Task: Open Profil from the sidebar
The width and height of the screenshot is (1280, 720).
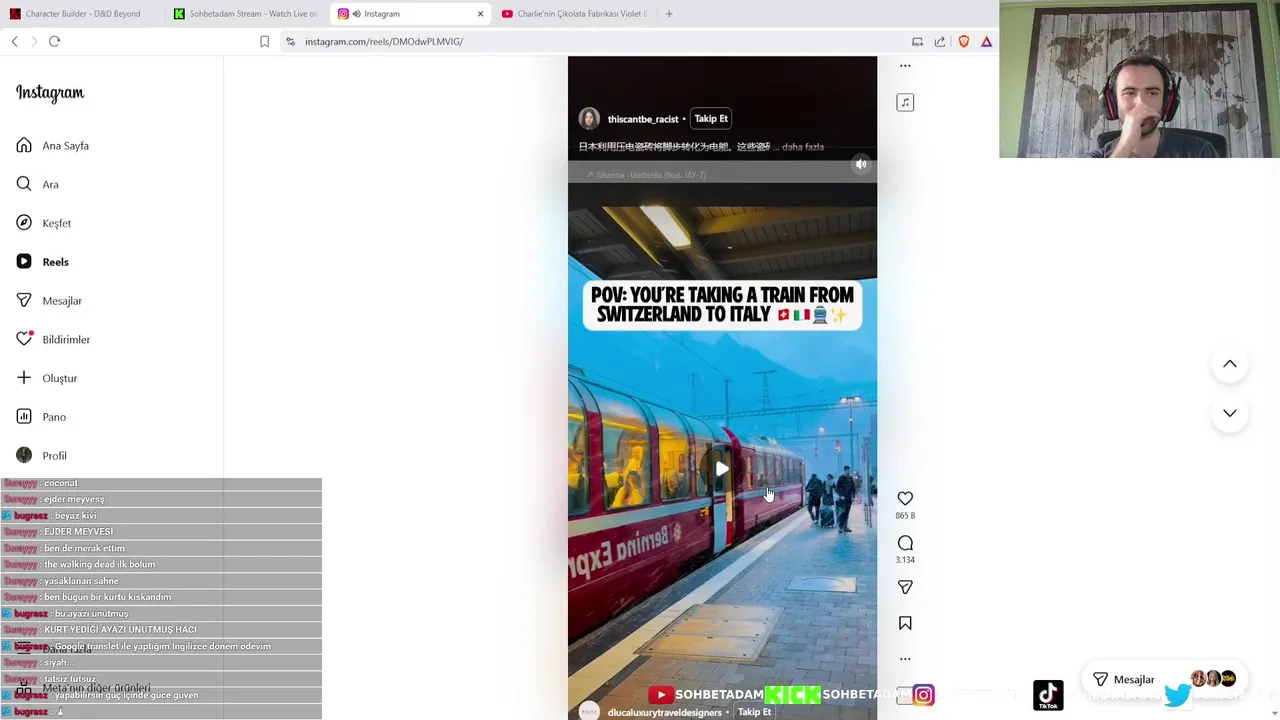Action: click(42, 455)
